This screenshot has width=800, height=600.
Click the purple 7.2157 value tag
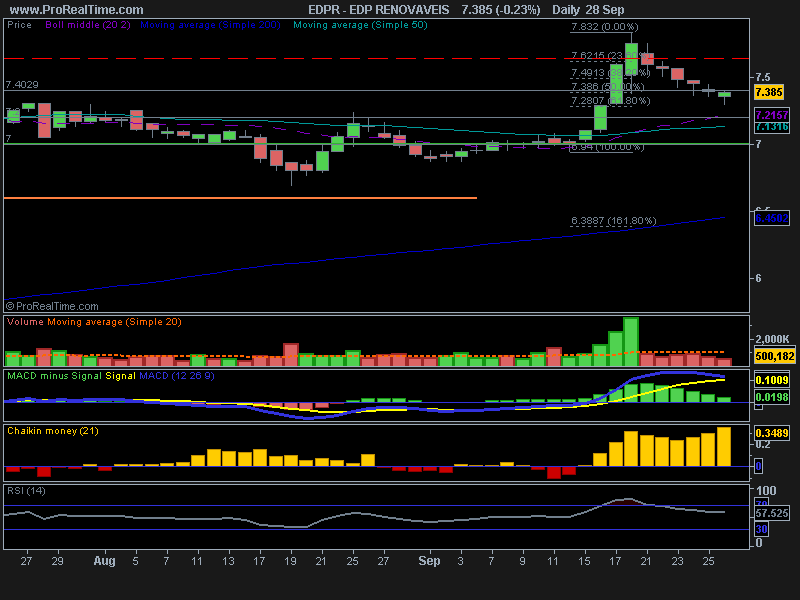click(771, 115)
